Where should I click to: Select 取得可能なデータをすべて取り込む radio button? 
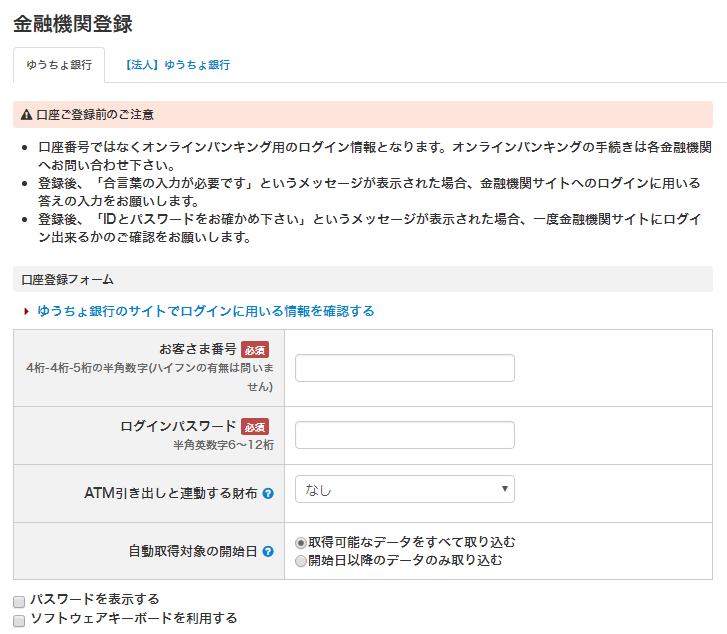point(301,542)
